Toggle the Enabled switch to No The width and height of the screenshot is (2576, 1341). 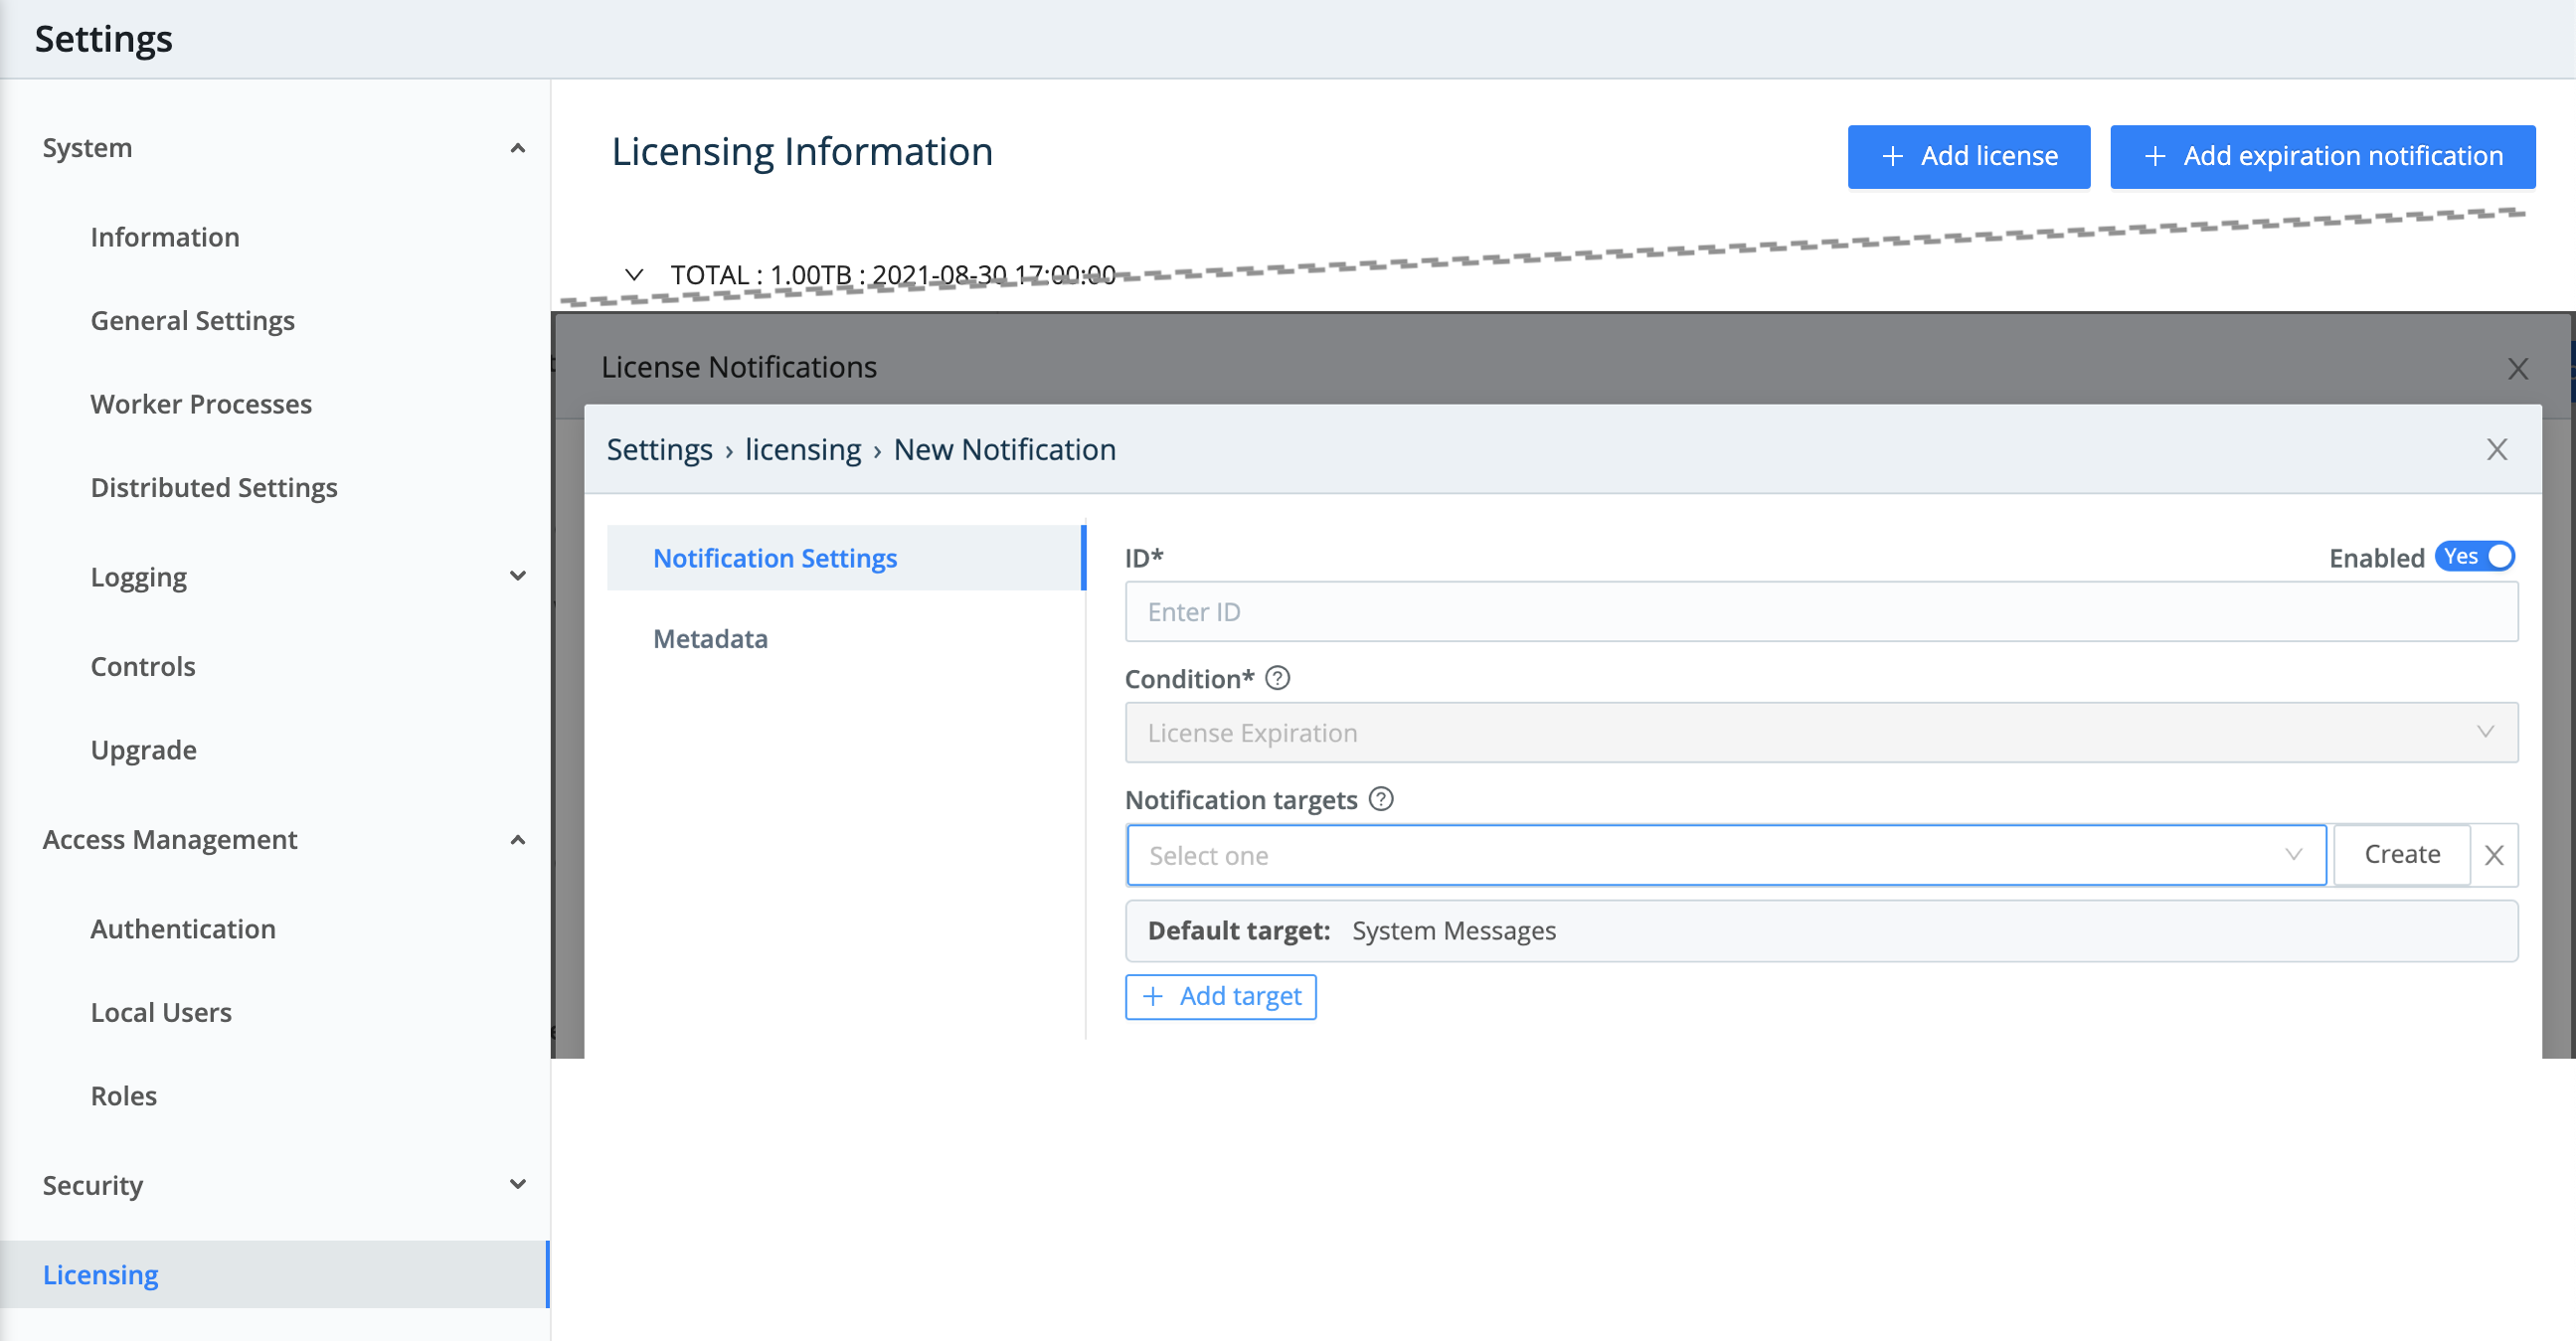[x=2476, y=557]
